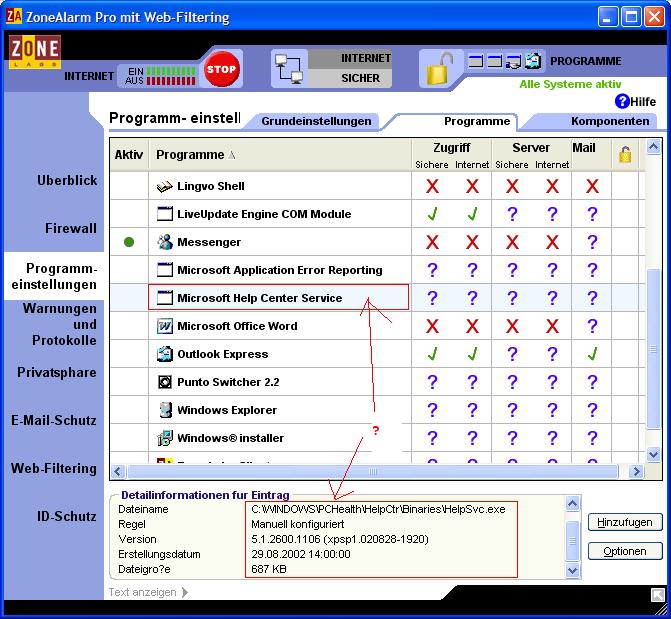Click the Lingvo Shell program icon
The height and width of the screenshot is (619, 671).
coord(164,187)
